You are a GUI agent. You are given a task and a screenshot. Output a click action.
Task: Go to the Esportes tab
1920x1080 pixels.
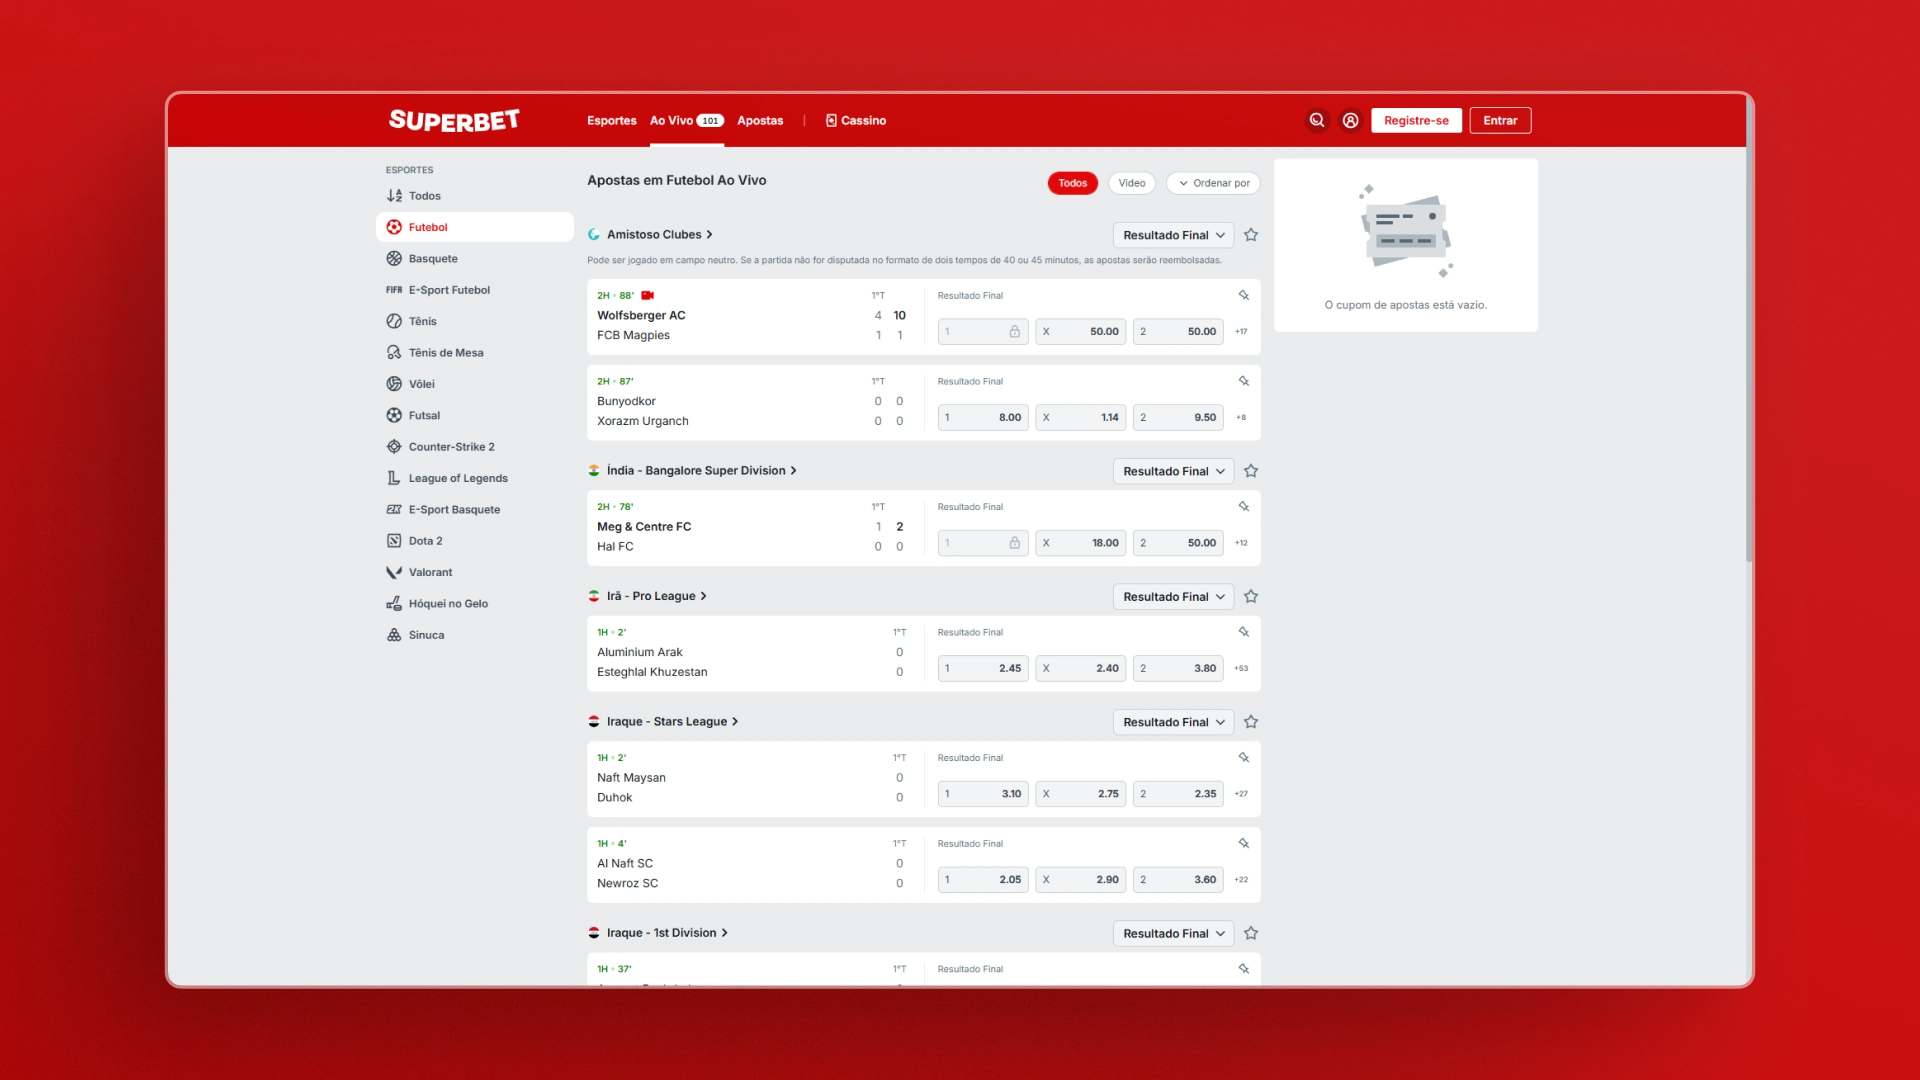point(612,121)
